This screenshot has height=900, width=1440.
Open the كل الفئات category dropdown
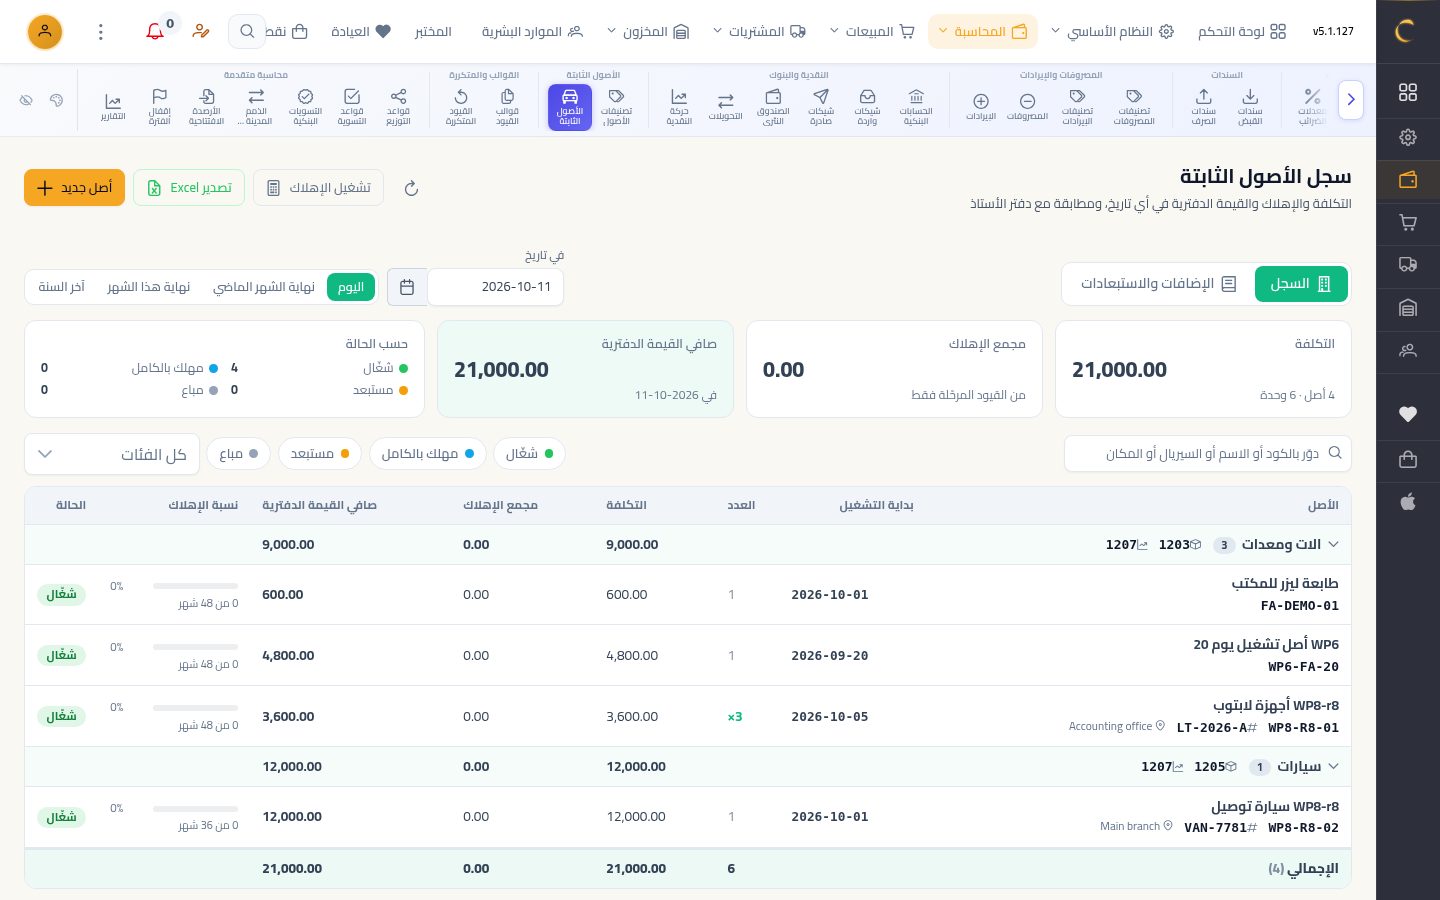pos(112,454)
